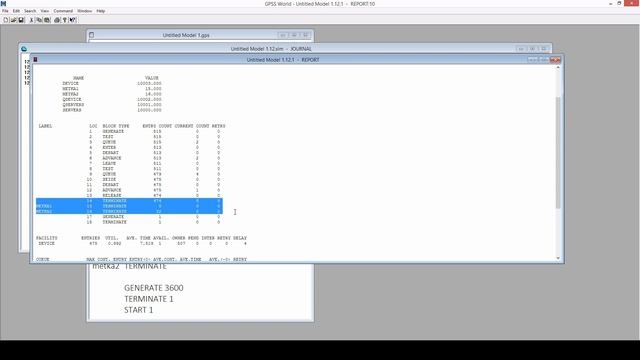This screenshot has height=360, width=640.
Task: Click the Open file toolbar icon
Action: click(13, 20)
